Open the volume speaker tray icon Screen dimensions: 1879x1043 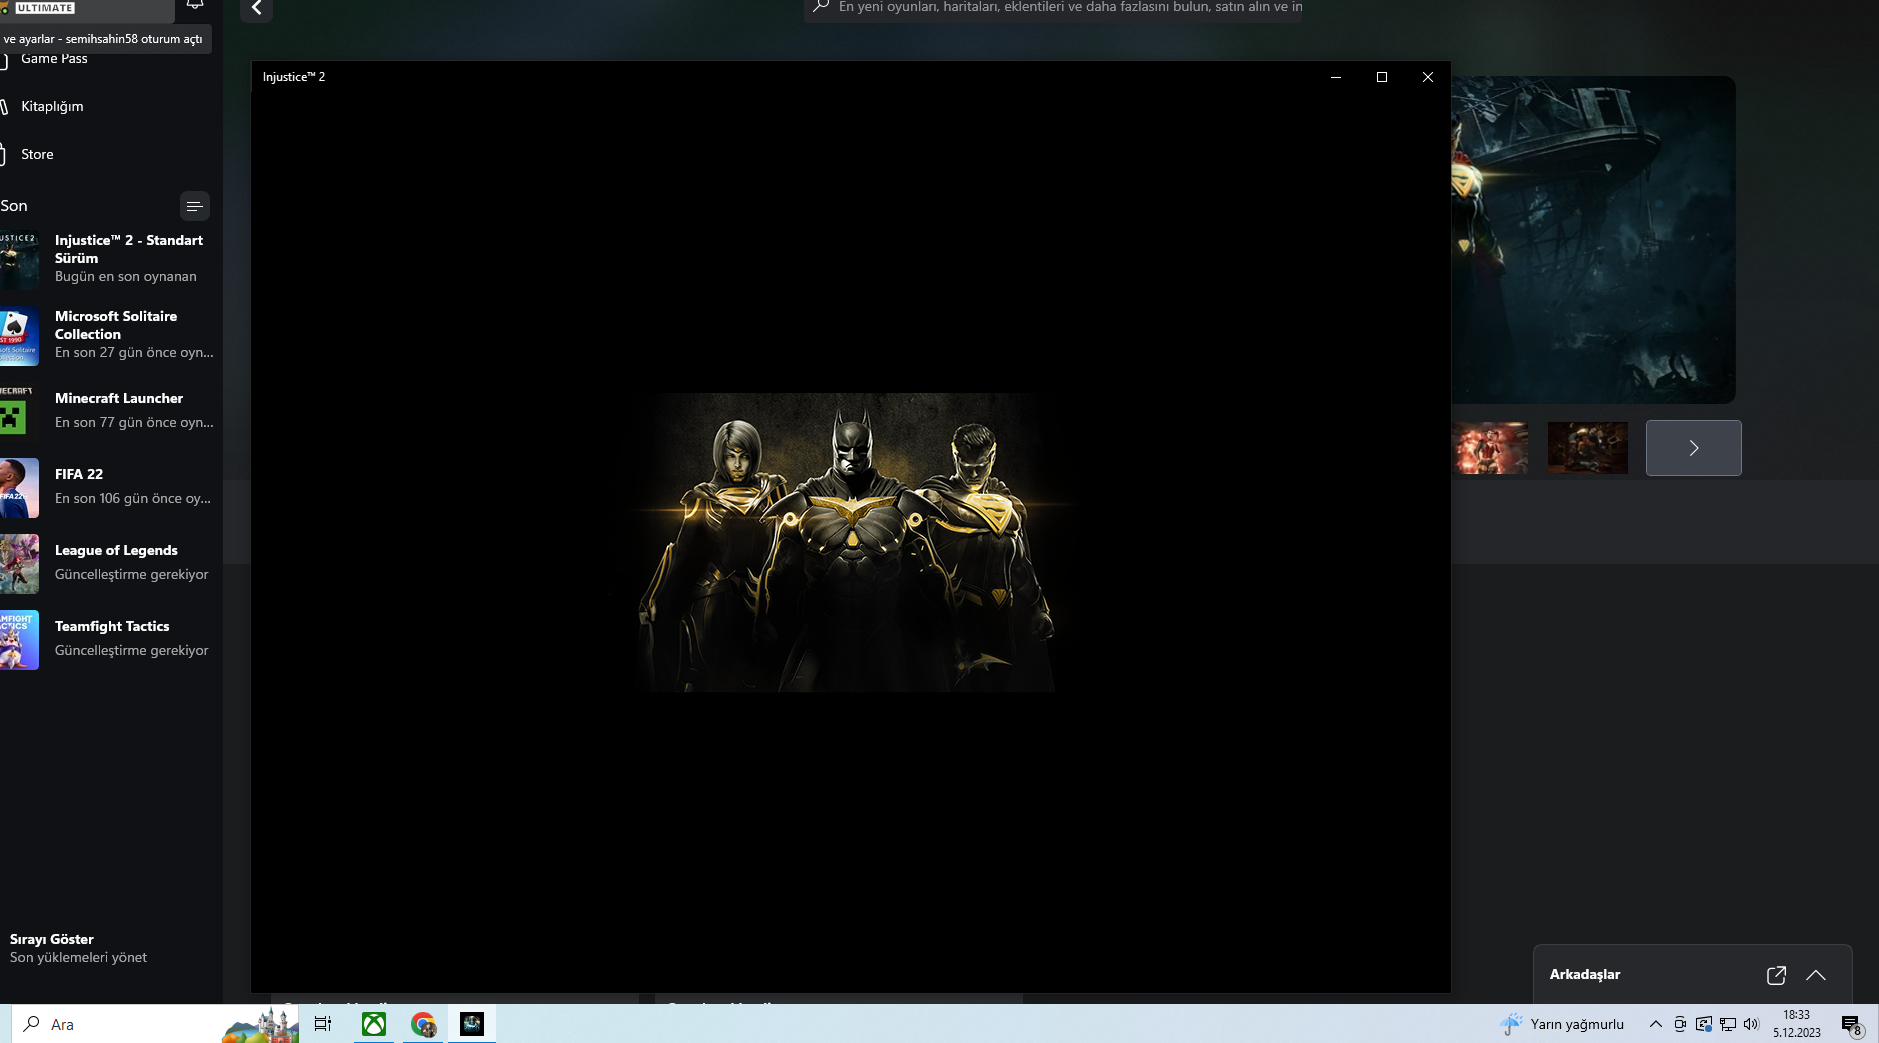coord(1751,1024)
